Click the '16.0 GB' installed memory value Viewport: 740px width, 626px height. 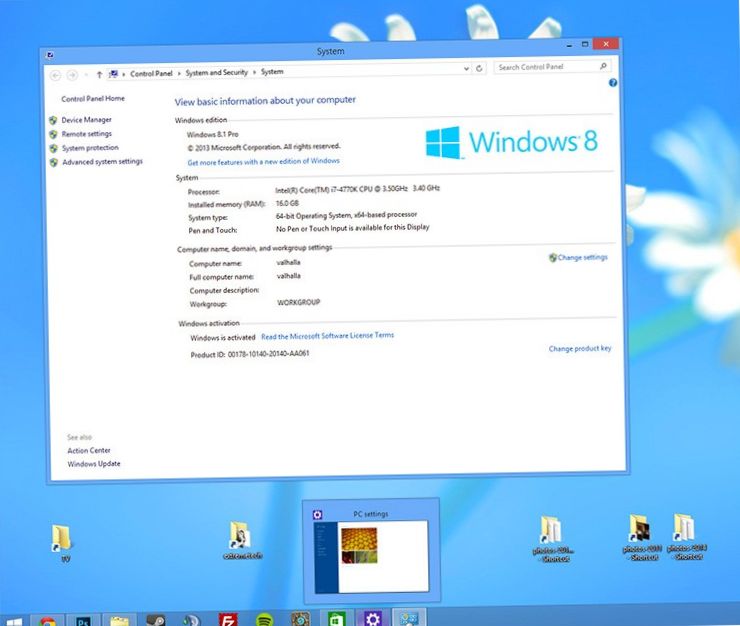(287, 203)
